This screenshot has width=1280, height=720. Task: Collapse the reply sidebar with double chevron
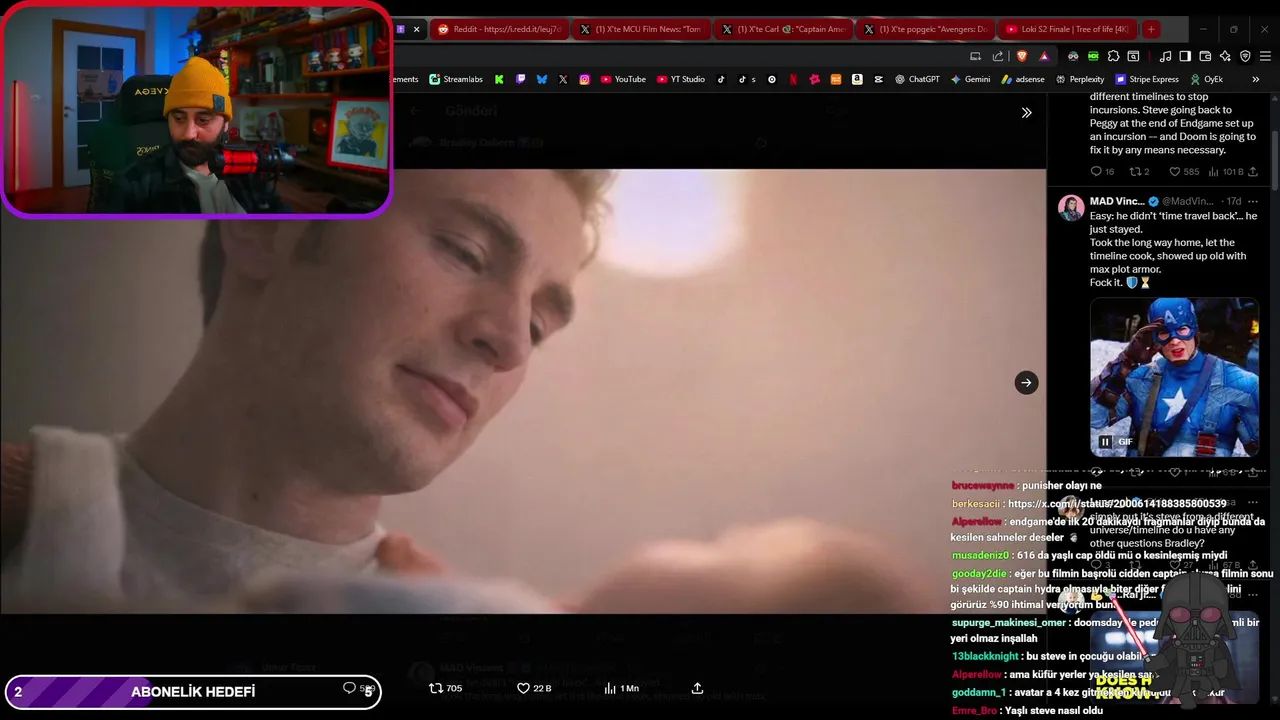[x=1026, y=113]
